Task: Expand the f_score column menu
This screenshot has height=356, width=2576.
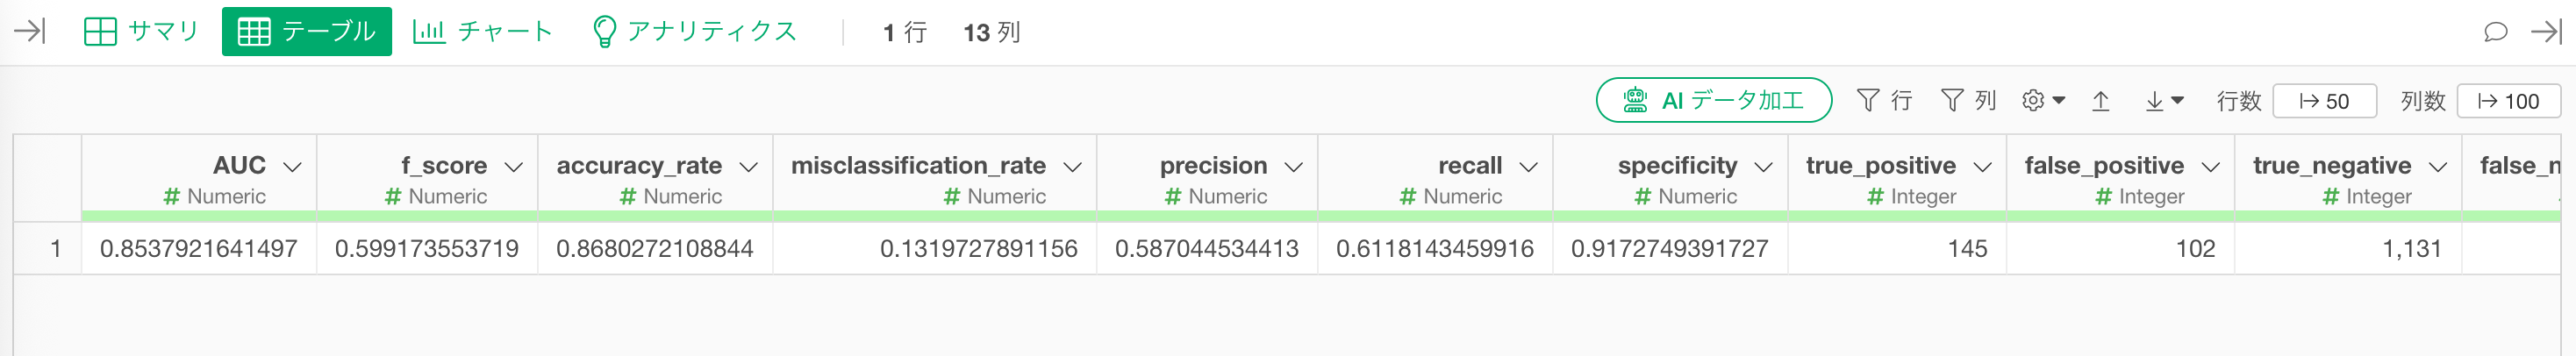Action: point(514,167)
